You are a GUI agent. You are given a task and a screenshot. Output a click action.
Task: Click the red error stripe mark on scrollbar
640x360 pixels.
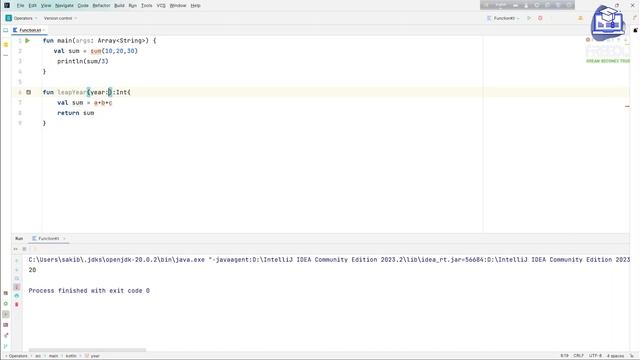click(x=627, y=107)
